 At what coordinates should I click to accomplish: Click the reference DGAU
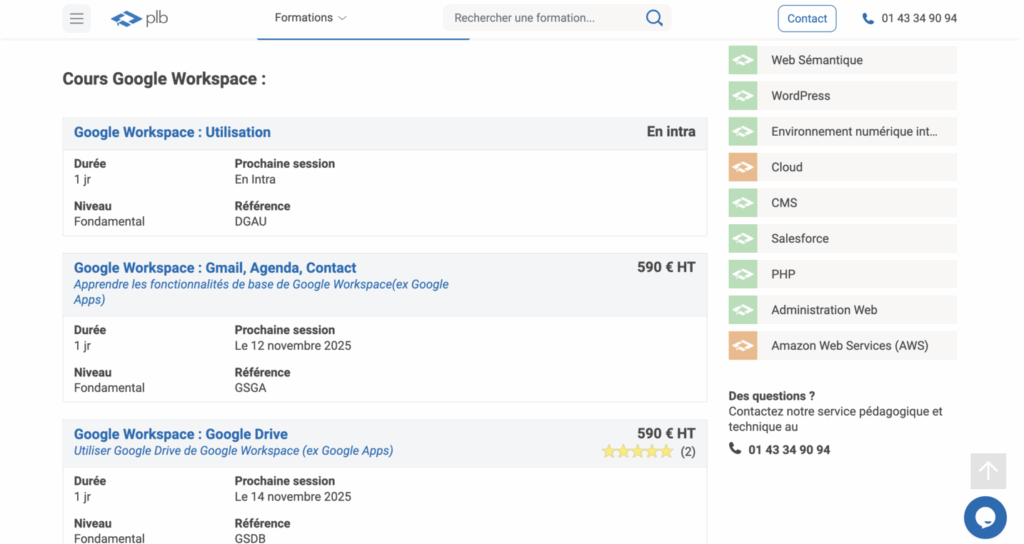pos(250,221)
